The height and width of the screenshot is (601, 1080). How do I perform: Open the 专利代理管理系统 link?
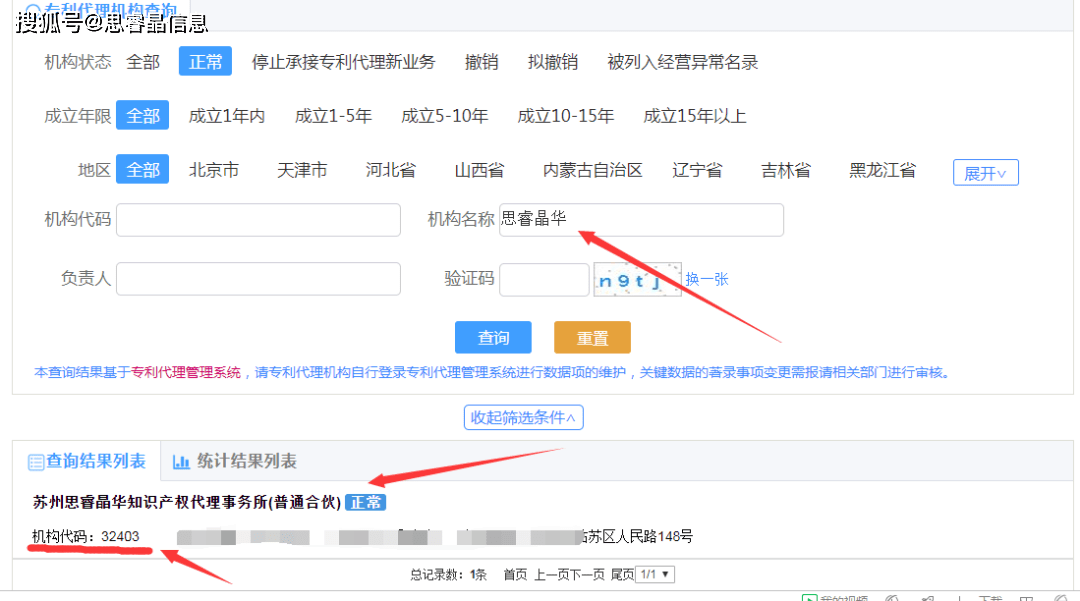coord(186,372)
